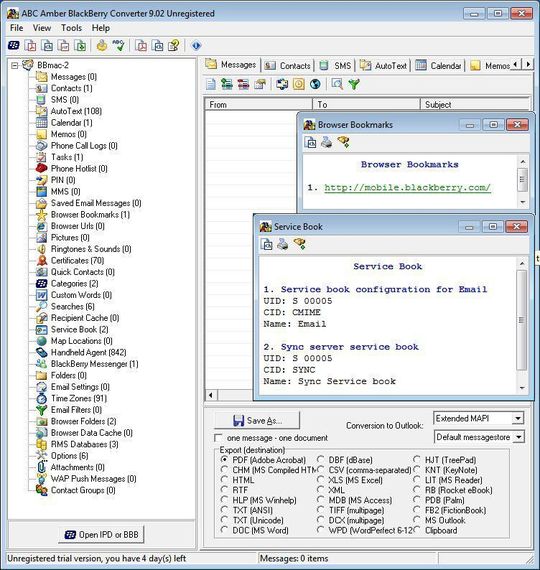Image resolution: width=540 pixels, height=570 pixels.
Task: Select RMS Databases (3) tree item
Action: [x=84, y=444]
